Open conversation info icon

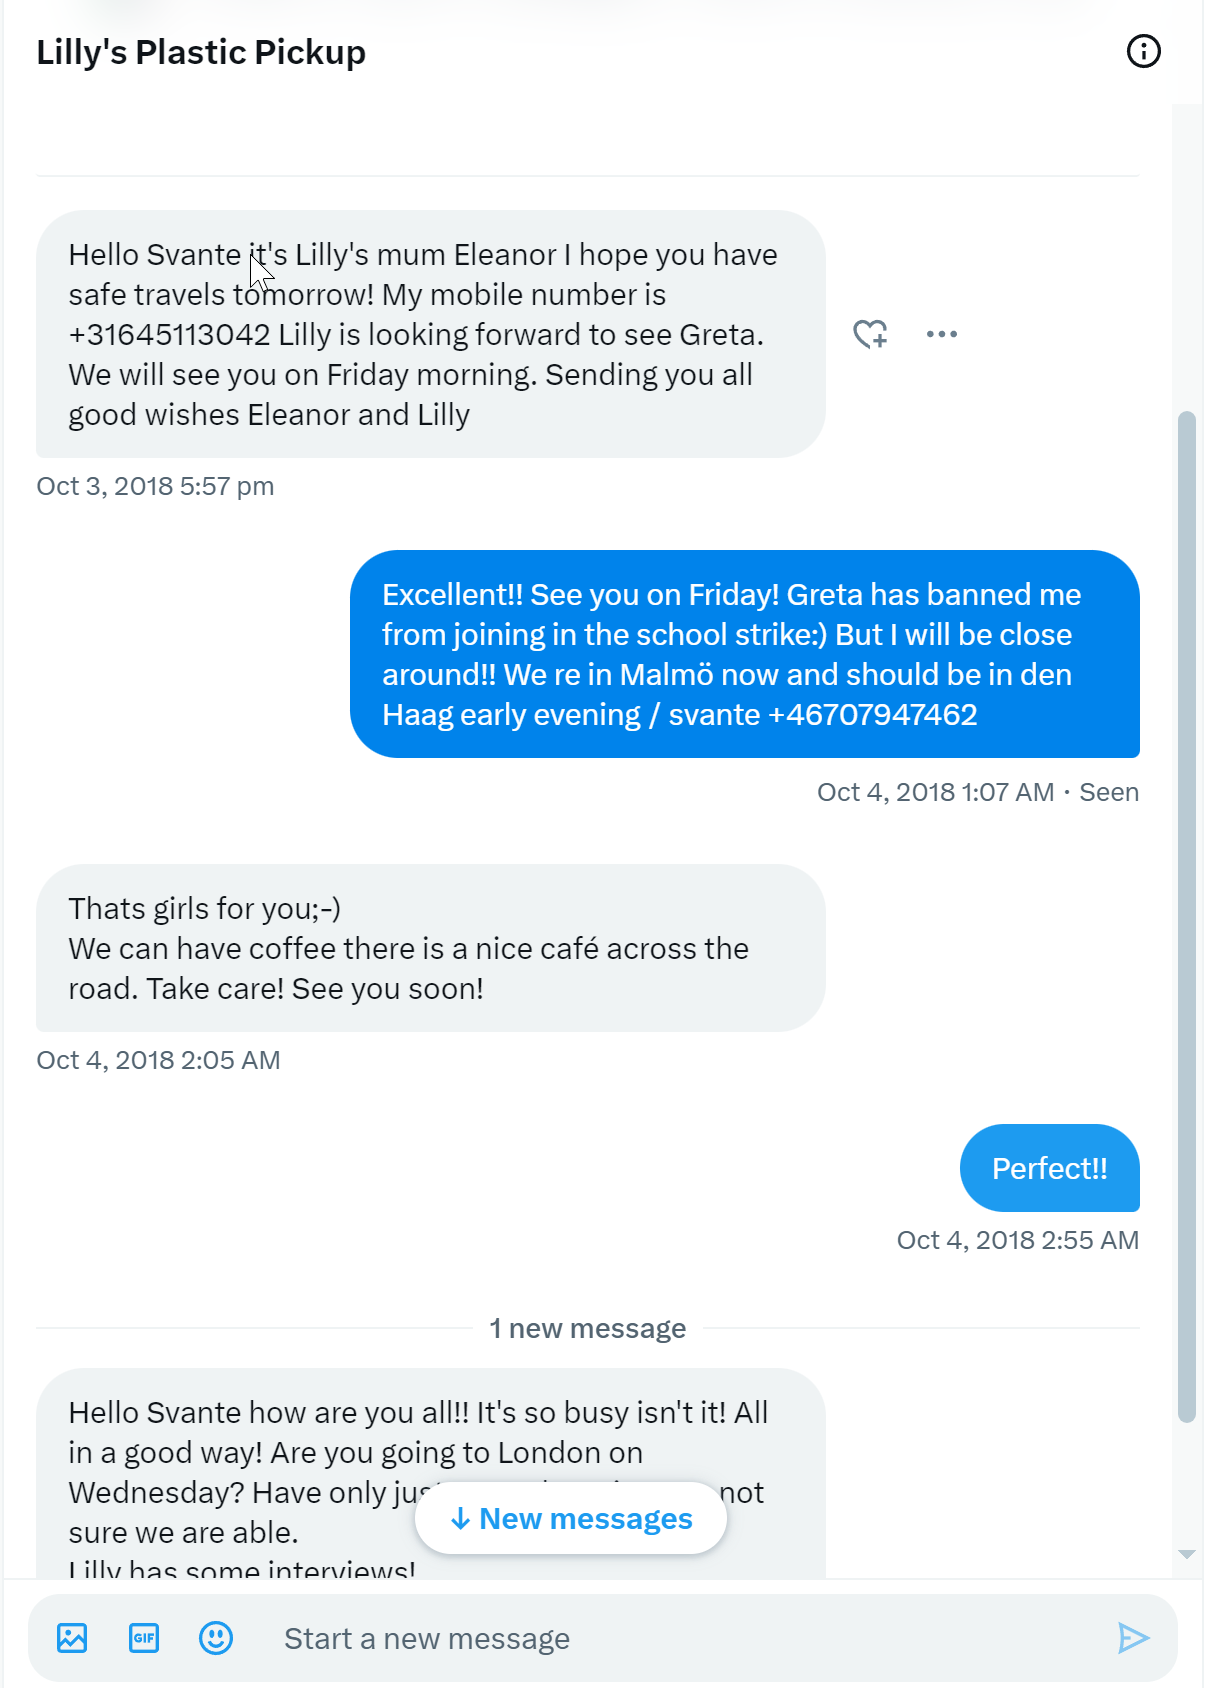[x=1143, y=51]
